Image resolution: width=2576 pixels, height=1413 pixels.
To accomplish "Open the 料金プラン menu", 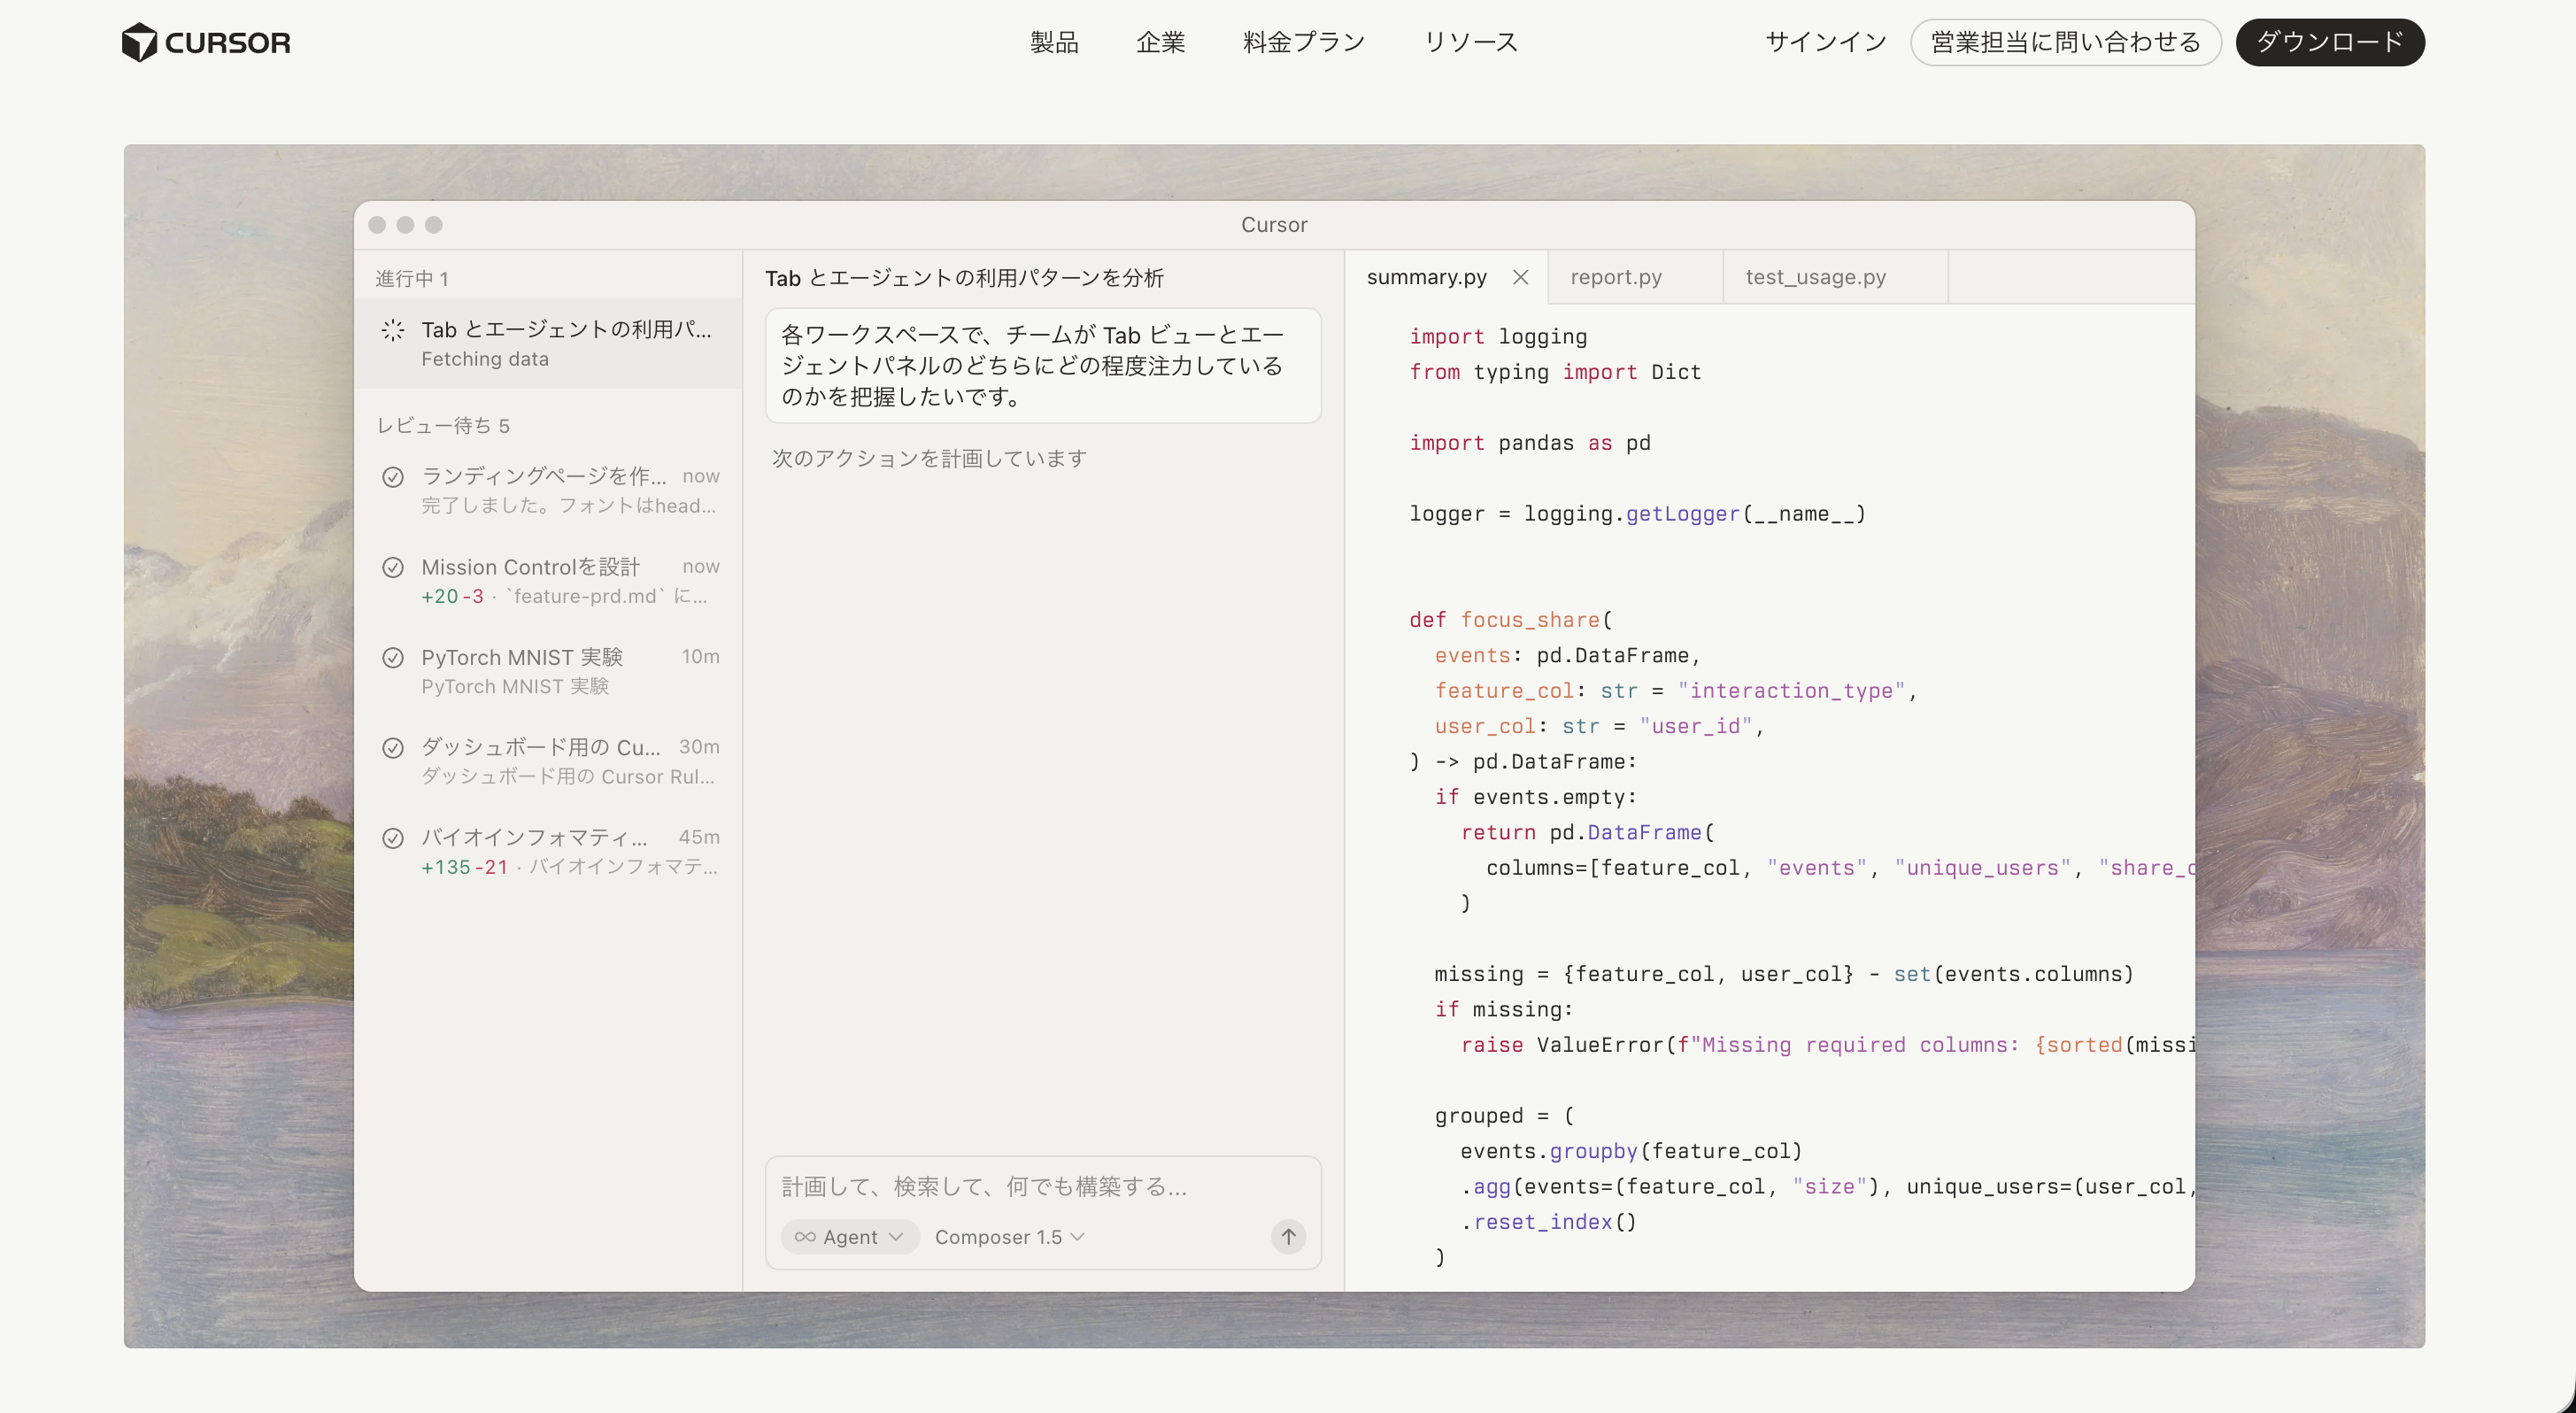I will point(1303,42).
